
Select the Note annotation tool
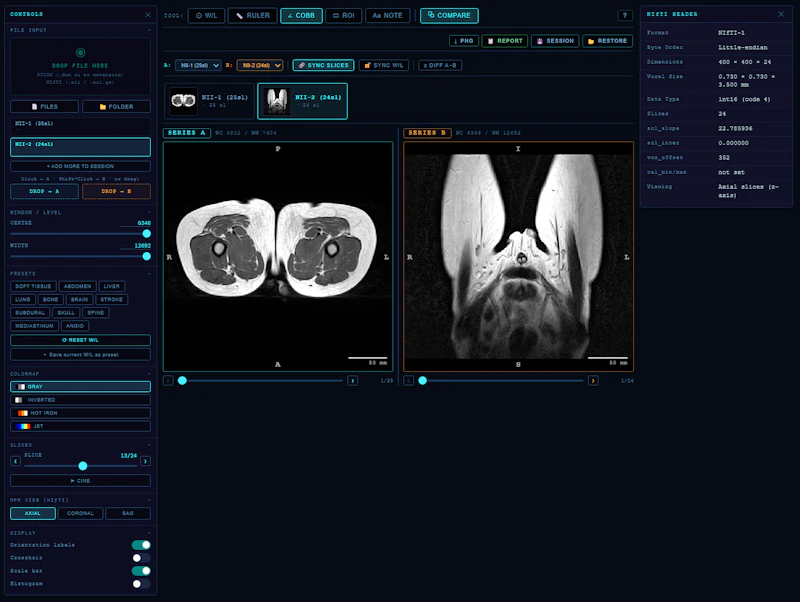(387, 16)
